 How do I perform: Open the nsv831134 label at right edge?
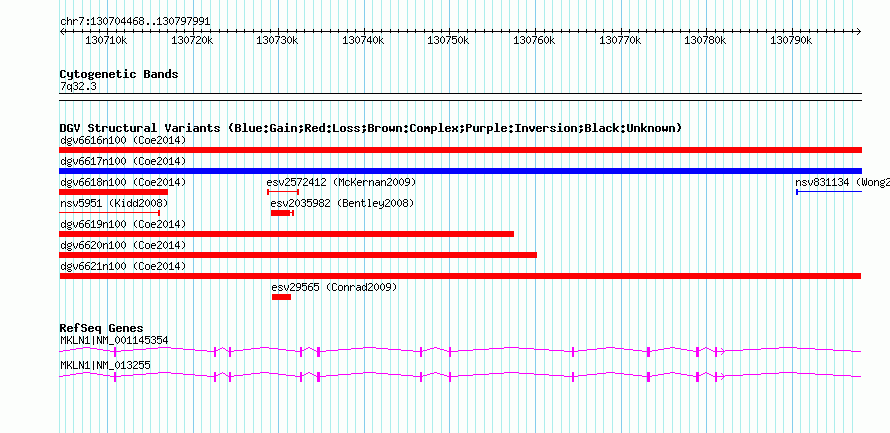(842, 182)
